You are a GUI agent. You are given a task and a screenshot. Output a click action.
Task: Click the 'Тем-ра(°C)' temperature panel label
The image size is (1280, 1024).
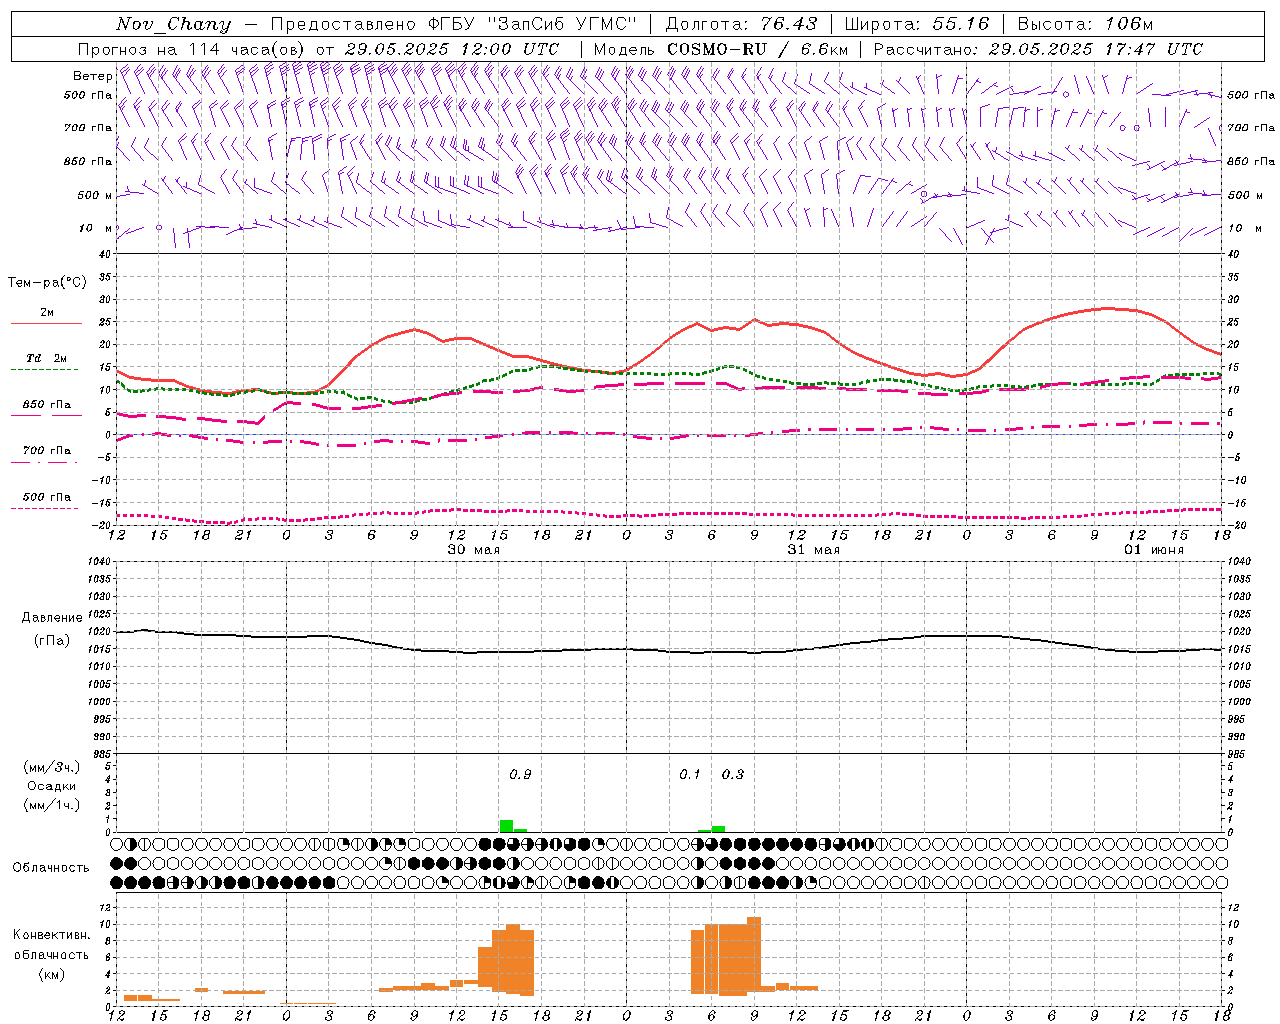point(47,283)
